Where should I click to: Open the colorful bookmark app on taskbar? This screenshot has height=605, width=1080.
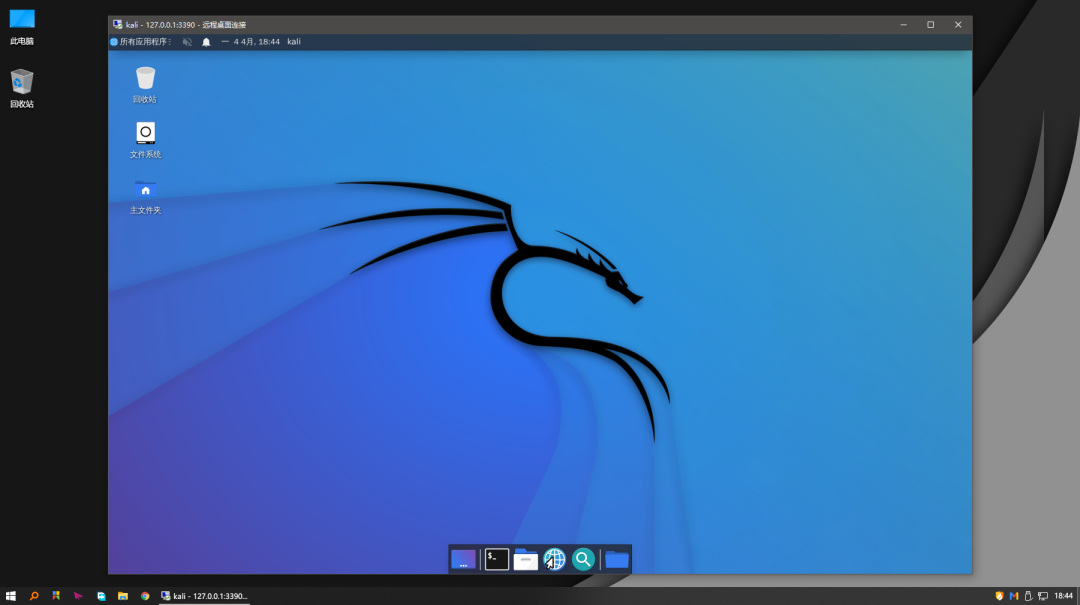click(56, 596)
